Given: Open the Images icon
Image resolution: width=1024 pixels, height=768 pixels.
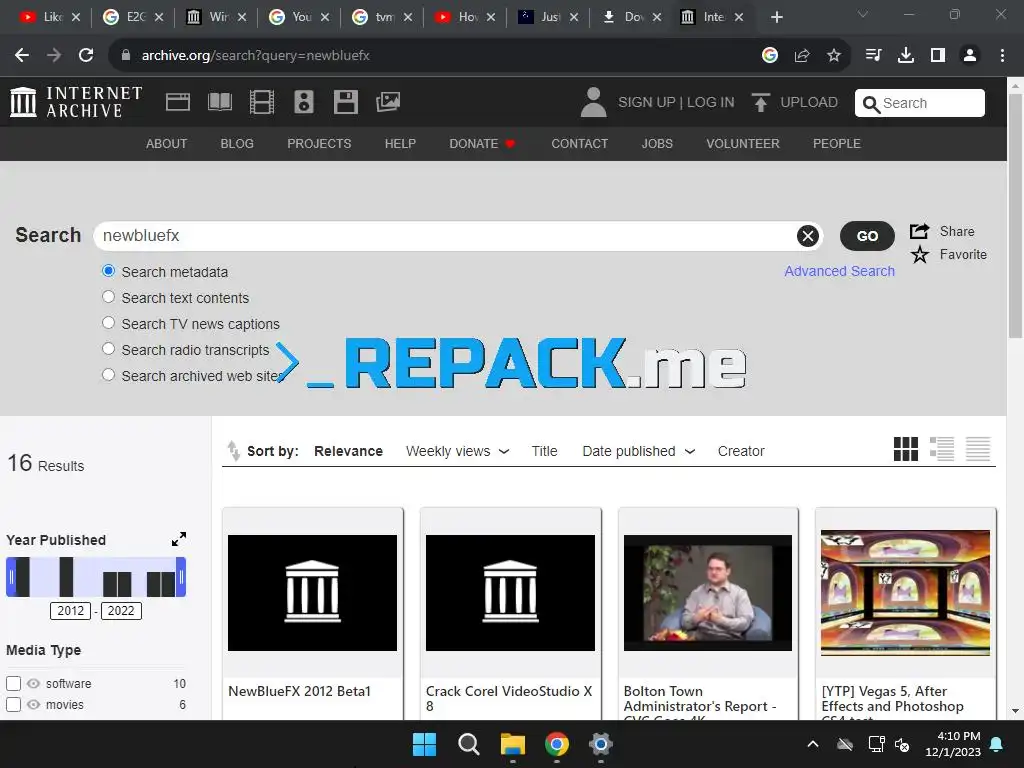Looking at the screenshot, I should click(388, 102).
